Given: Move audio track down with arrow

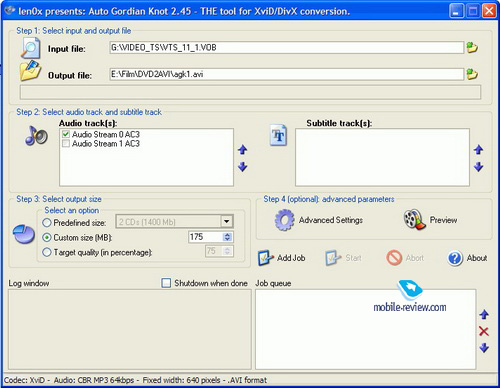Looking at the screenshot, I should point(243,166).
